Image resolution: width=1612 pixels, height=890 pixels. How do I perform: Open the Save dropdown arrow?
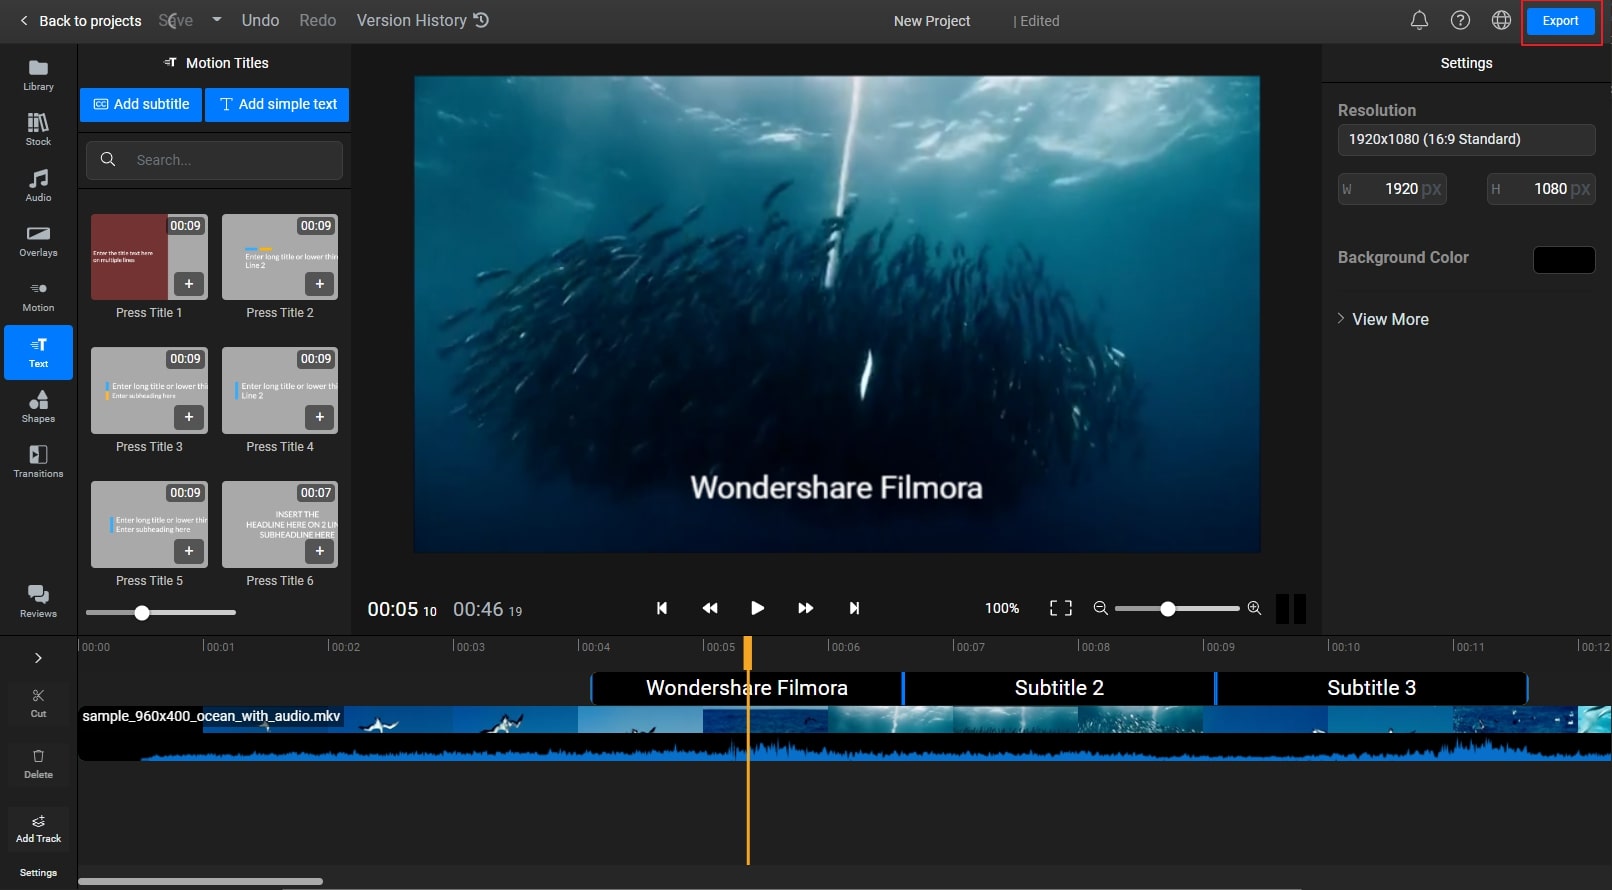216,20
